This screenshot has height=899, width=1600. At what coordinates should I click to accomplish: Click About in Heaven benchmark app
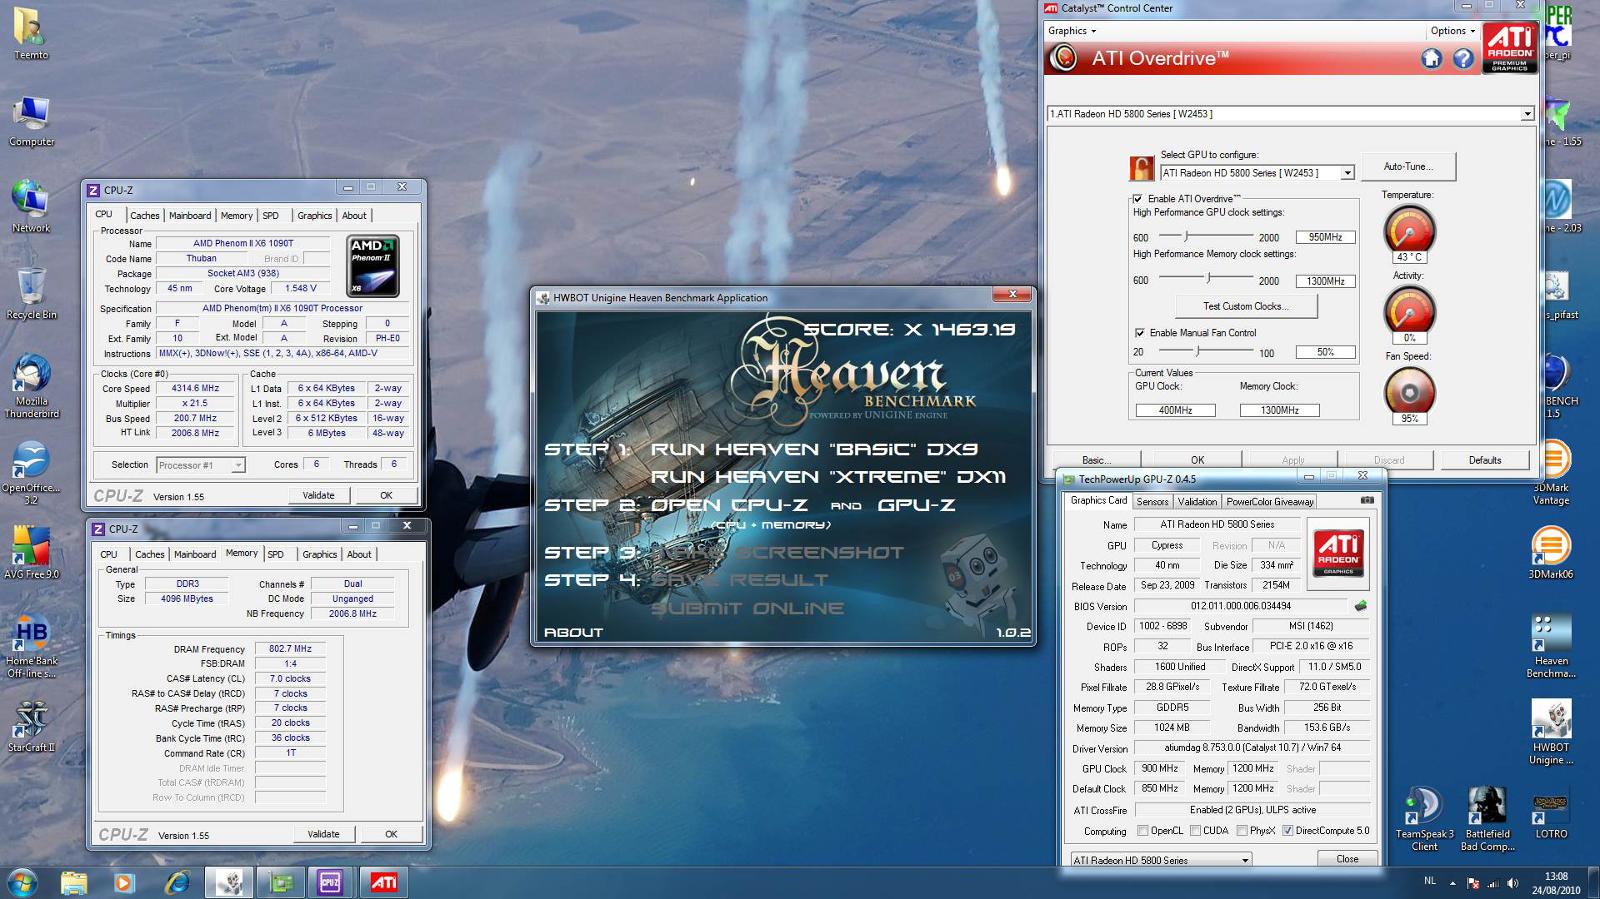573,633
